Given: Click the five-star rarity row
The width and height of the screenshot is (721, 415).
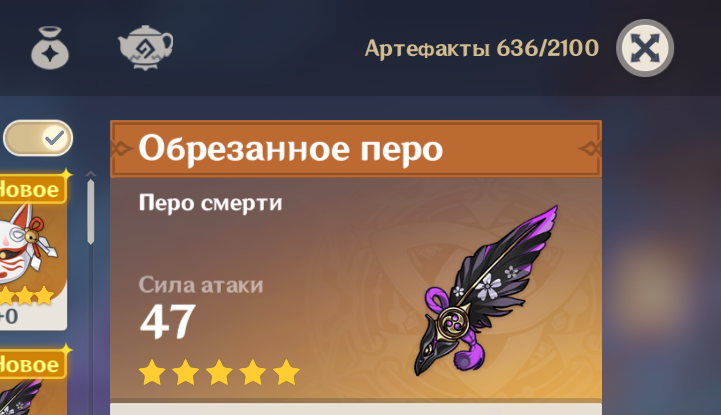Looking at the screenshot, I should coord(219,372).
